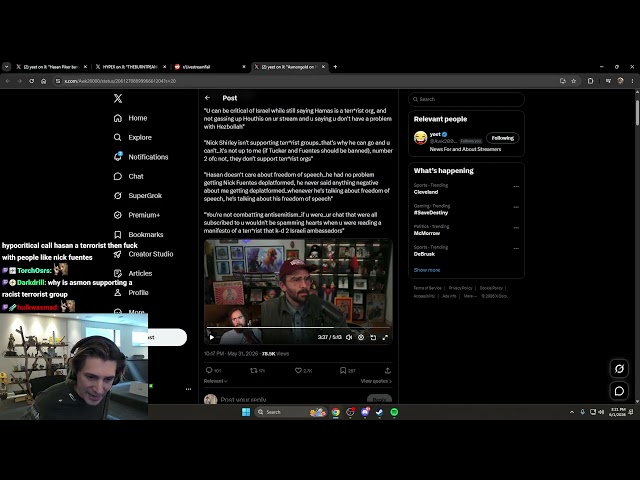Open Steam from the taskbar
Viewport: 640px width, 480px height.
click(380, 412)
